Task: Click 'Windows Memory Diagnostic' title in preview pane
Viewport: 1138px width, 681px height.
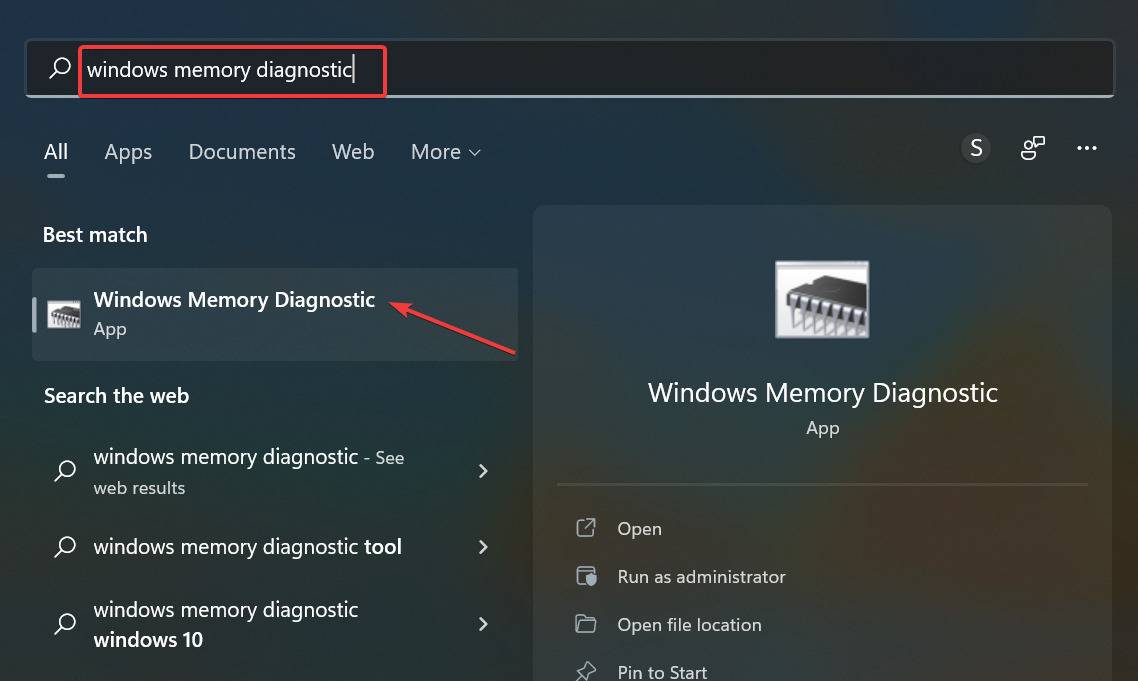Action: coord(822,393)
